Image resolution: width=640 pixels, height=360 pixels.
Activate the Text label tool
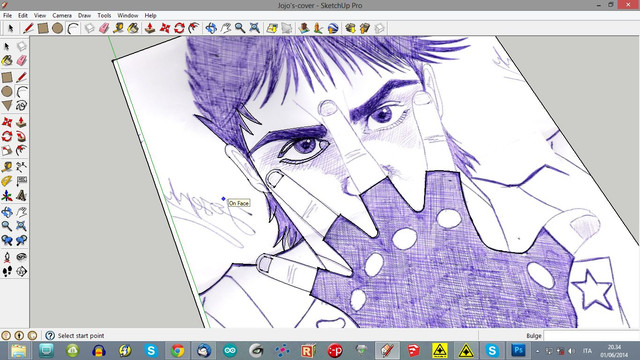21,181
